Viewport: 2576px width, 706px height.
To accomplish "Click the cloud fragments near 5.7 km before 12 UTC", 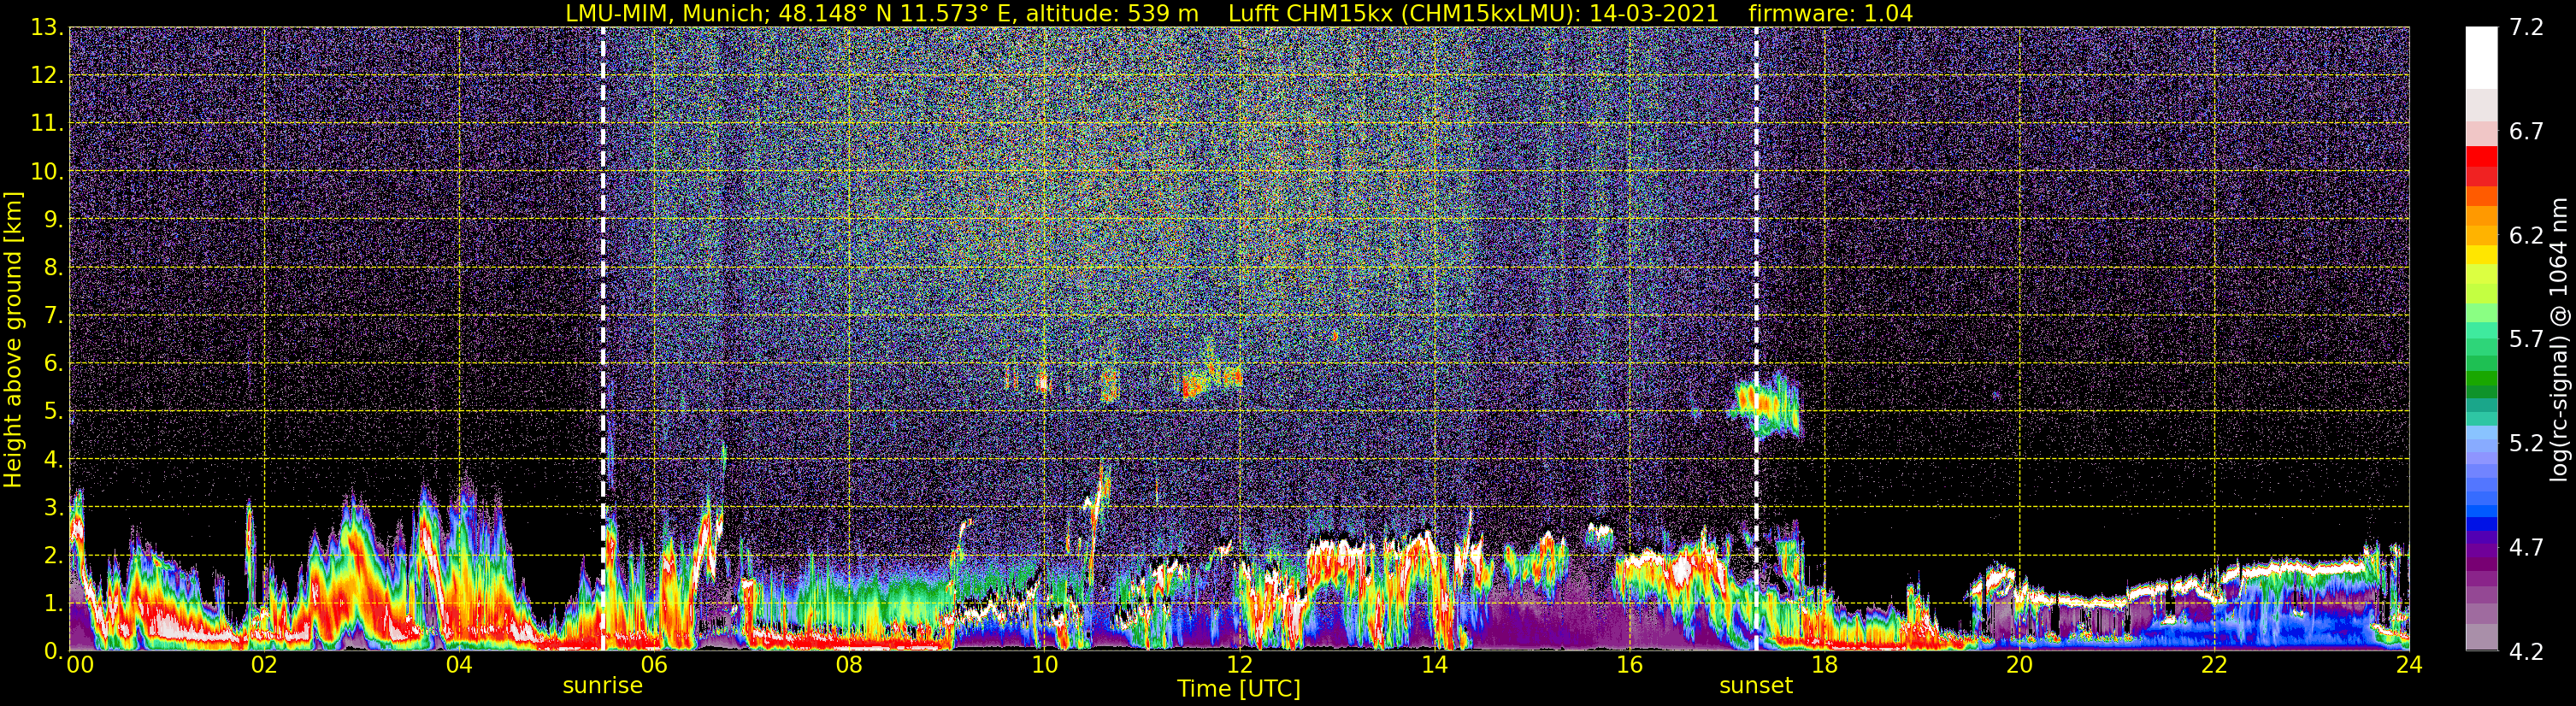I will [x=1212, y=380].
